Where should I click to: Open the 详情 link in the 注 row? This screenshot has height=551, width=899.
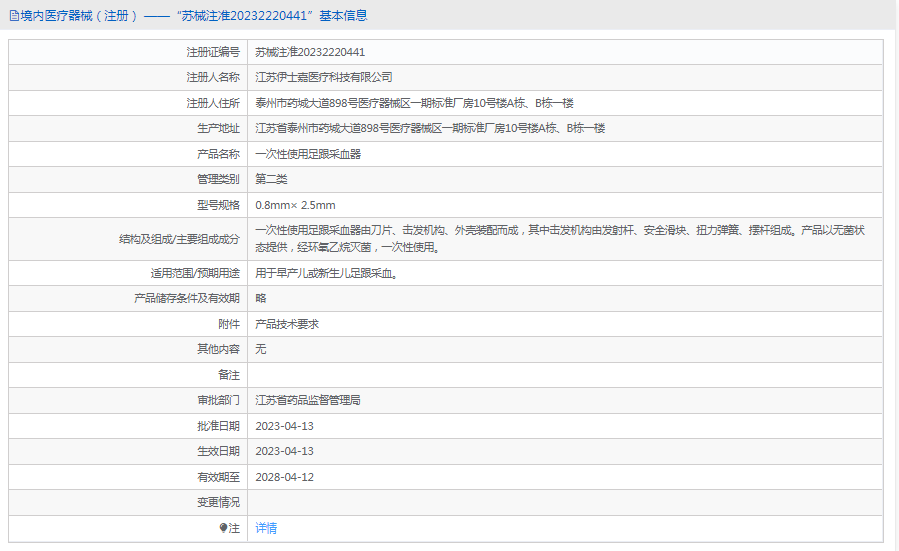pyautogui.click(x=266, y=528)
